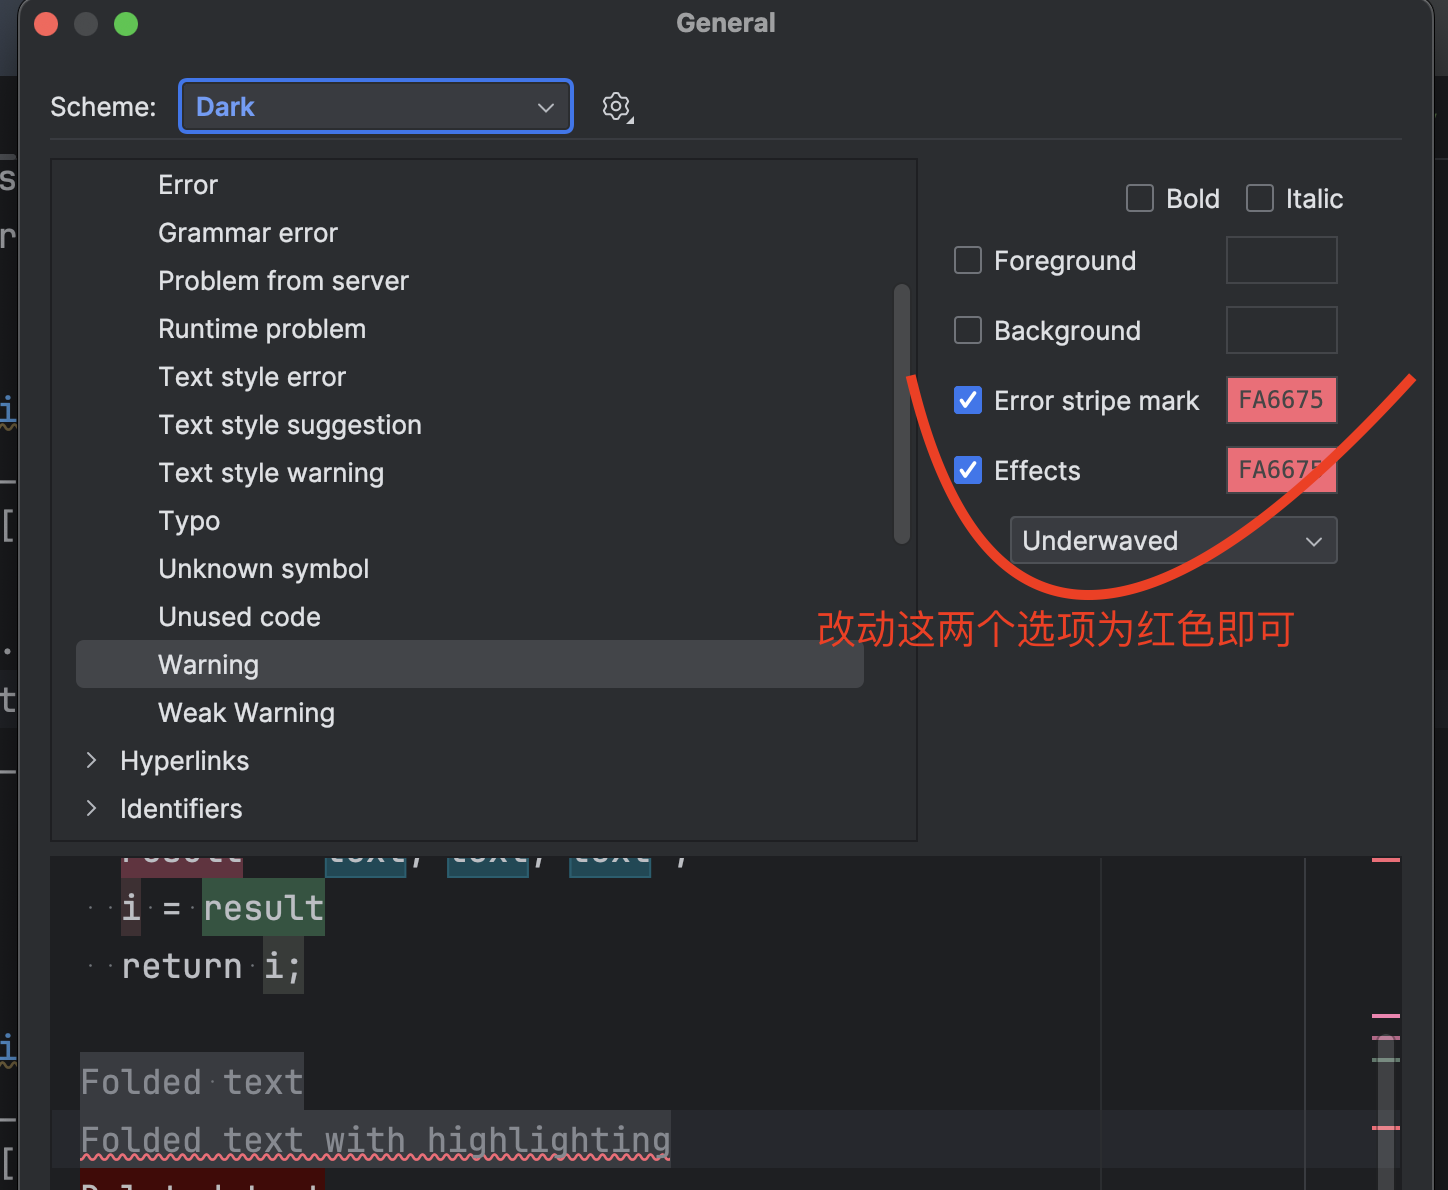Click the Effects FA6675 color swatch

coord(1282,470)
